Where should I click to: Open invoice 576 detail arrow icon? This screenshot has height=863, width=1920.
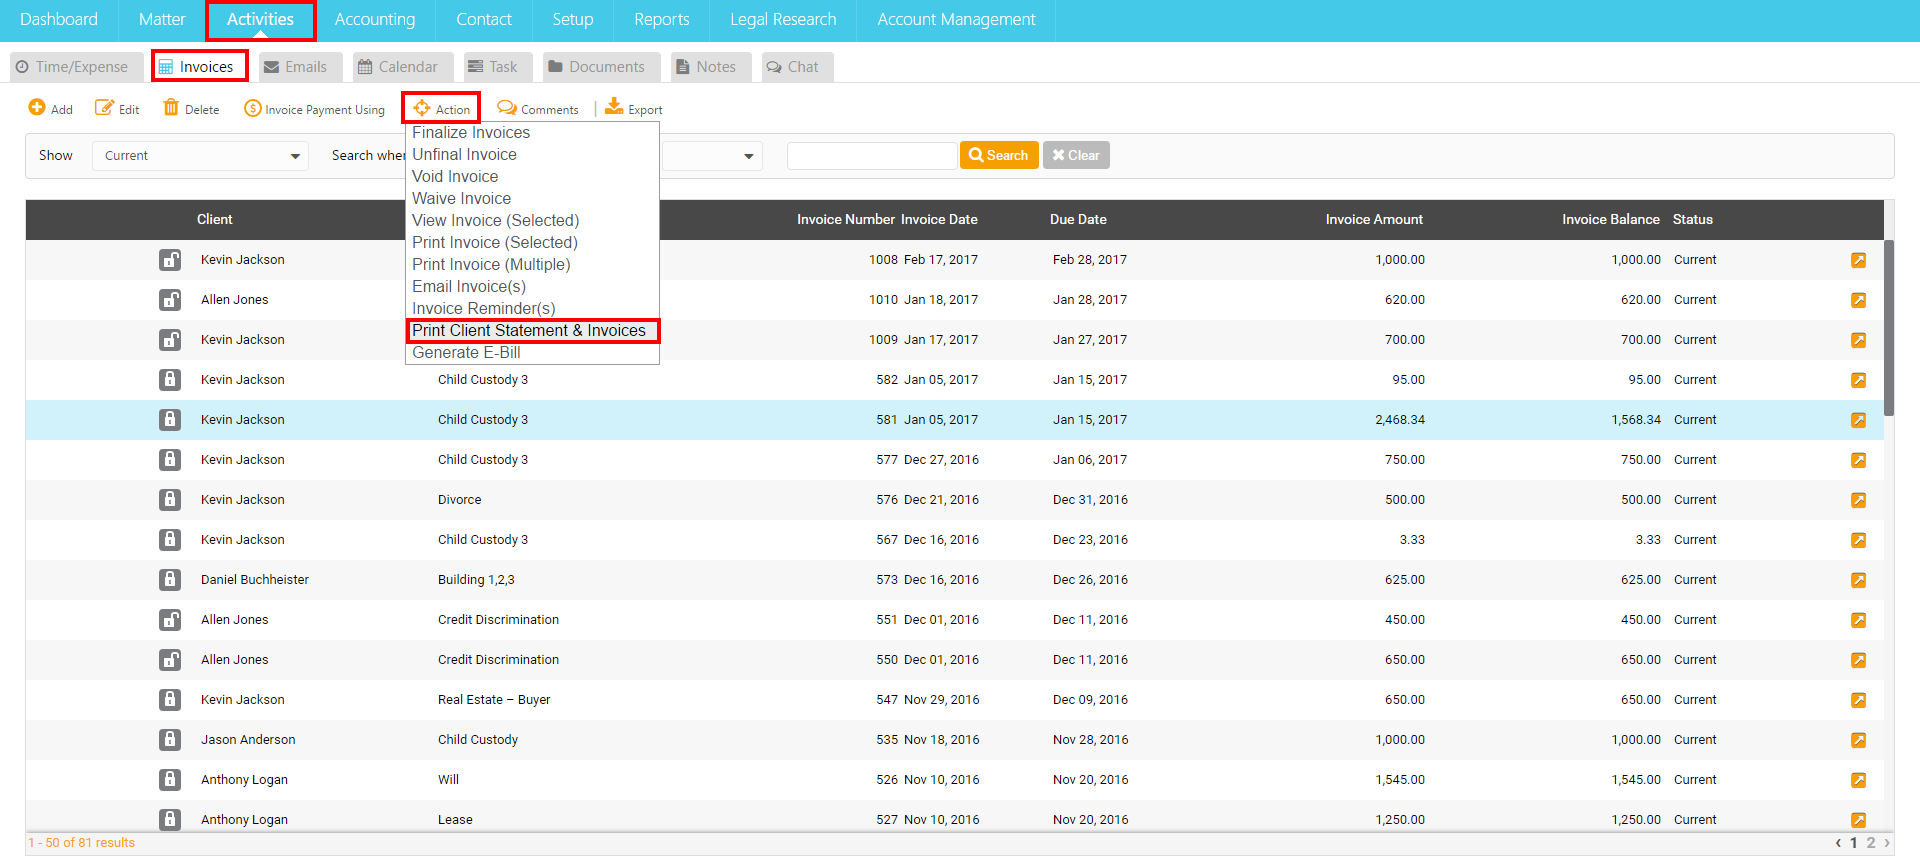(x=1858, y=500)
